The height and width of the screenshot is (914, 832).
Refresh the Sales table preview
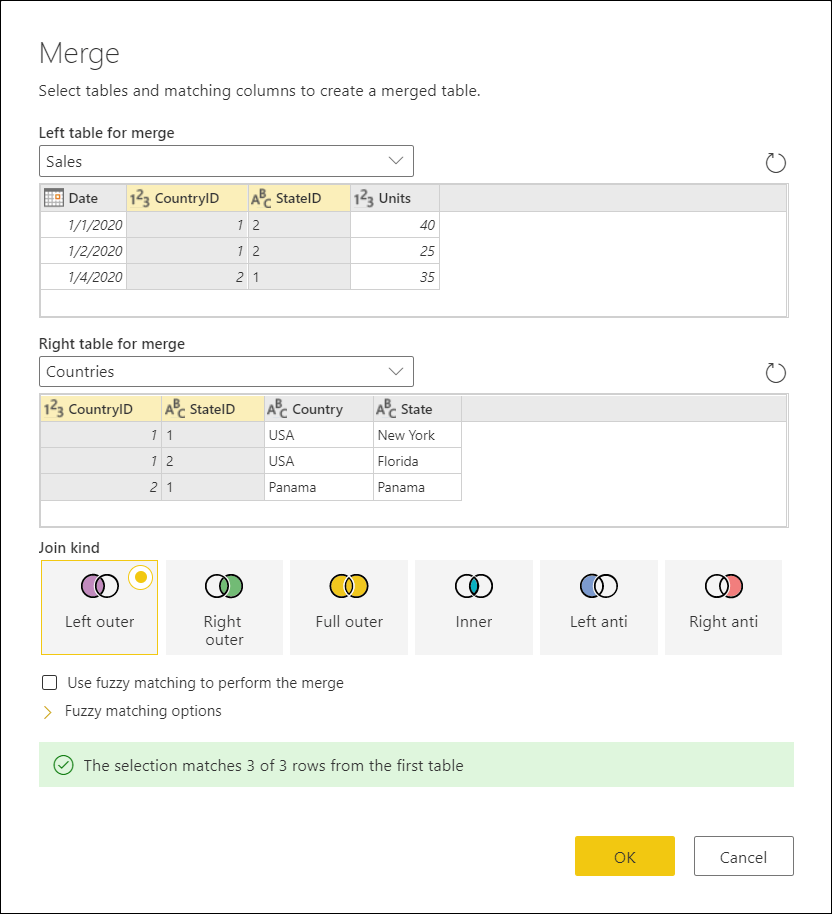click(776, 161)
